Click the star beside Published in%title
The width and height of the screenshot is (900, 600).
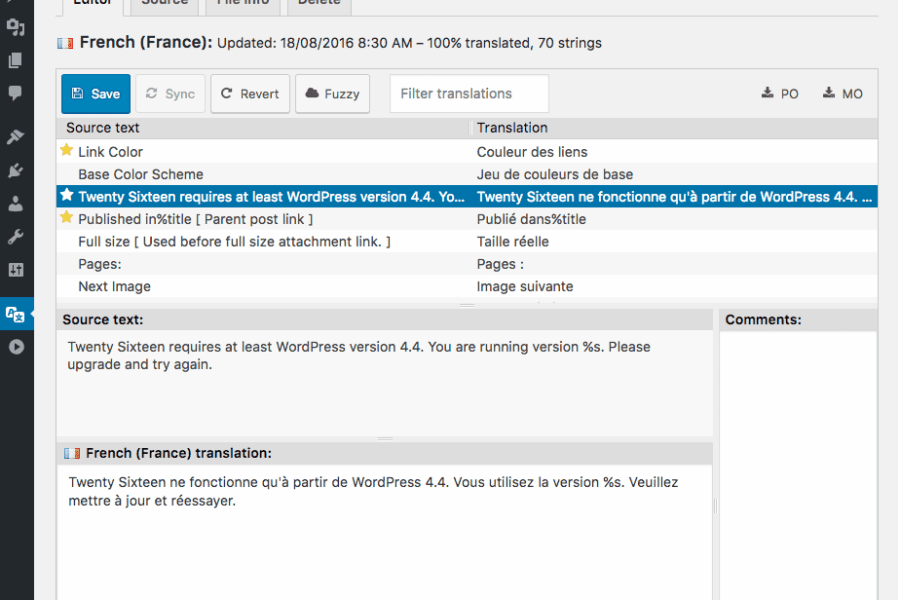pos(67,218)
